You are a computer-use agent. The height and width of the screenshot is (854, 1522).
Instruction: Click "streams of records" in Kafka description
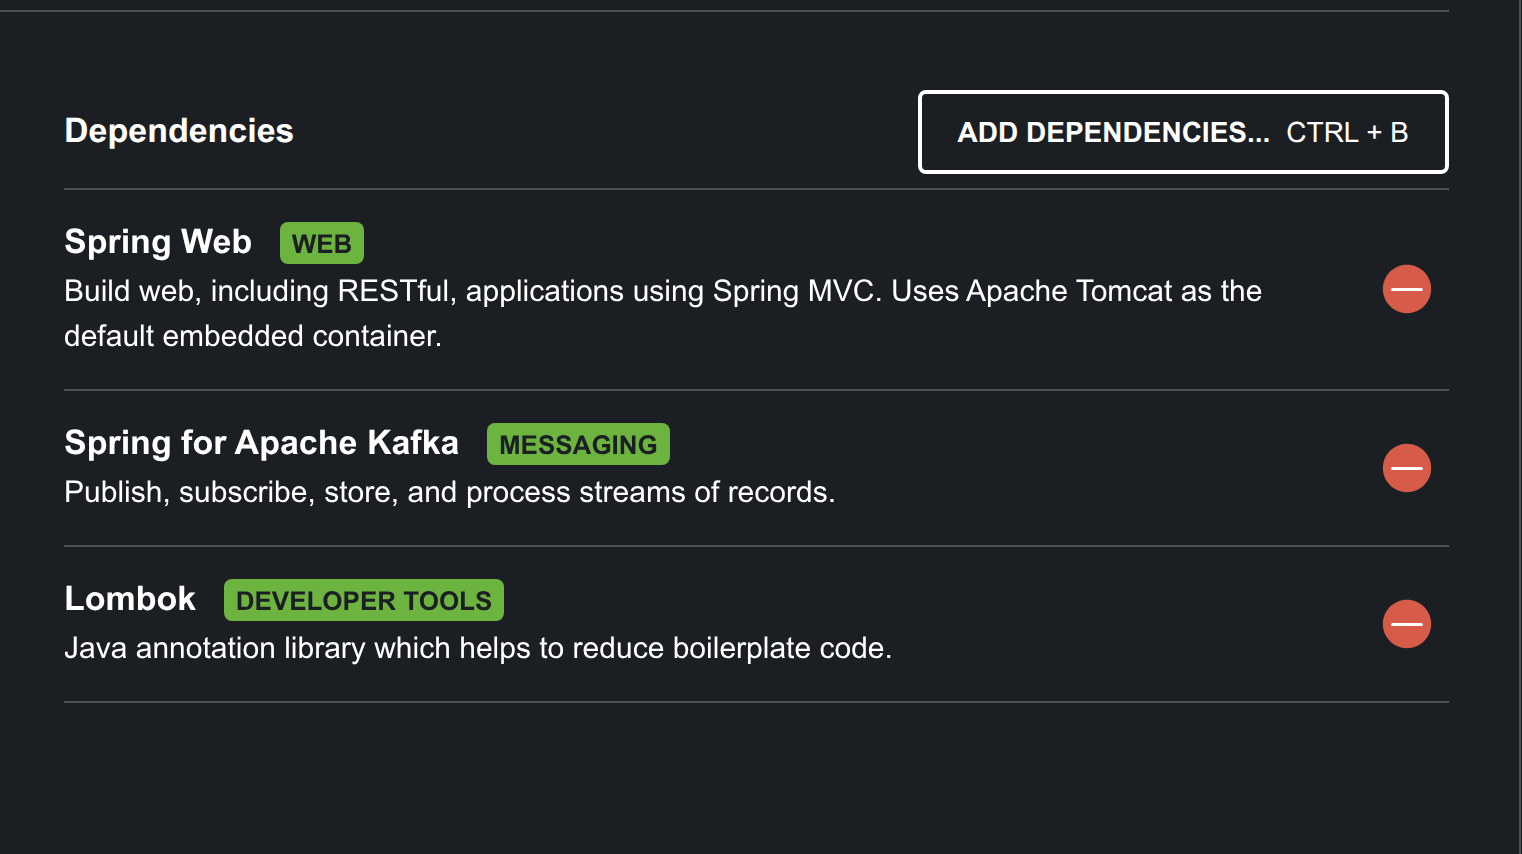pyautogui.click(x=706, y=492)
